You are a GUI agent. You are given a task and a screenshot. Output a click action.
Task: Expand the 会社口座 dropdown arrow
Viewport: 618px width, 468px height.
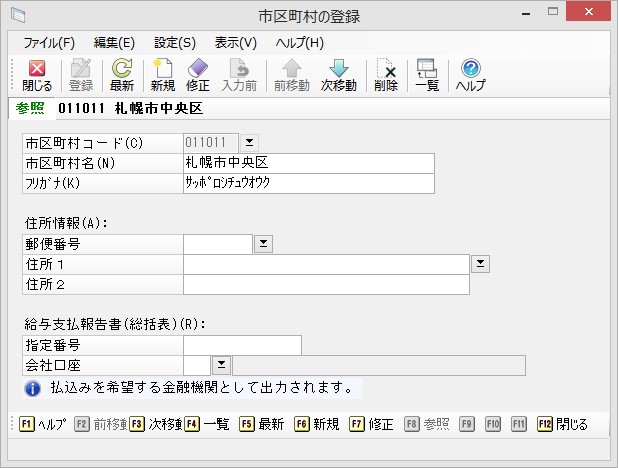(221, 364)
